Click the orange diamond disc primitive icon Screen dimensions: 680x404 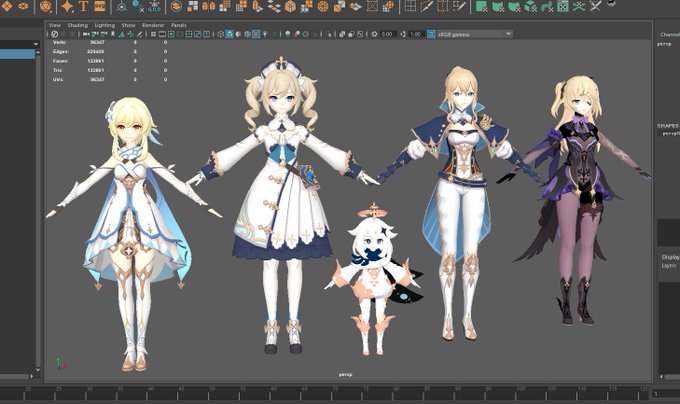pyautogui.click(x=7, y=6)
